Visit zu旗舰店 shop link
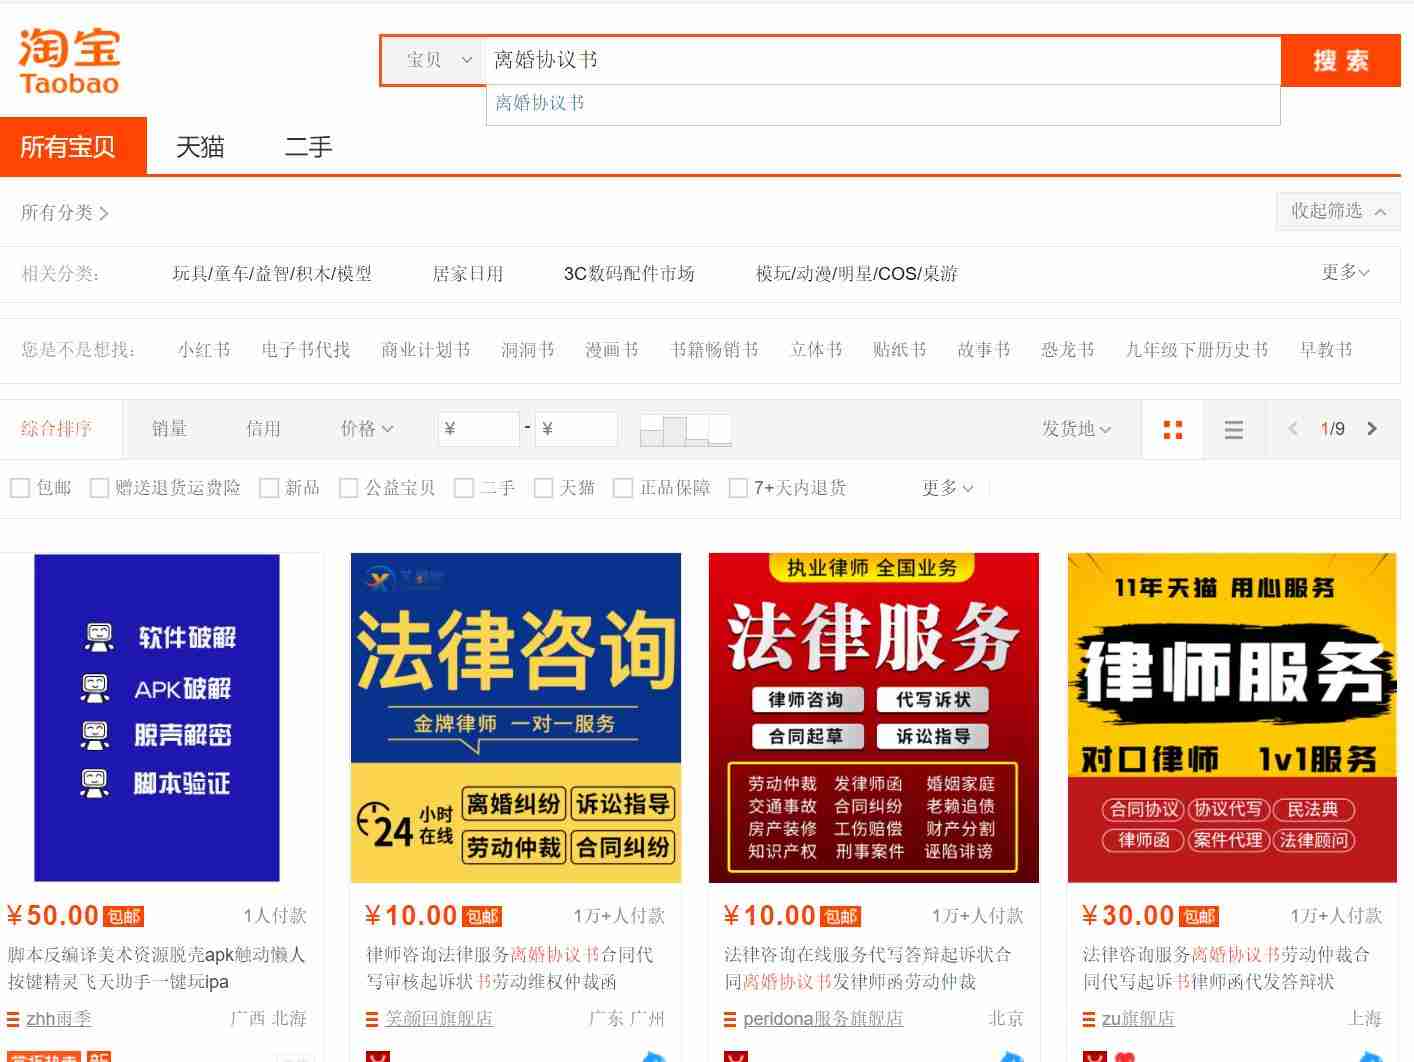Screen dimensions: 1414x1062 [1138, 1019]
